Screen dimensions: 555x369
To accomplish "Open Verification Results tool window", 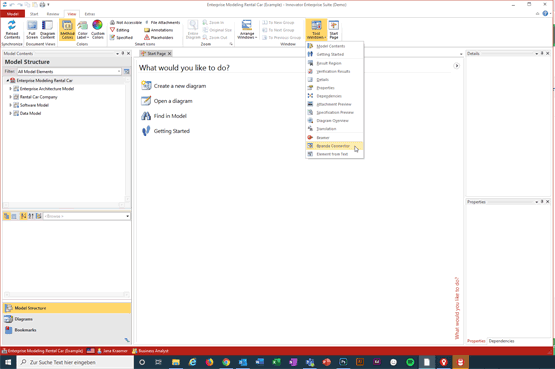I will [334, 71].
